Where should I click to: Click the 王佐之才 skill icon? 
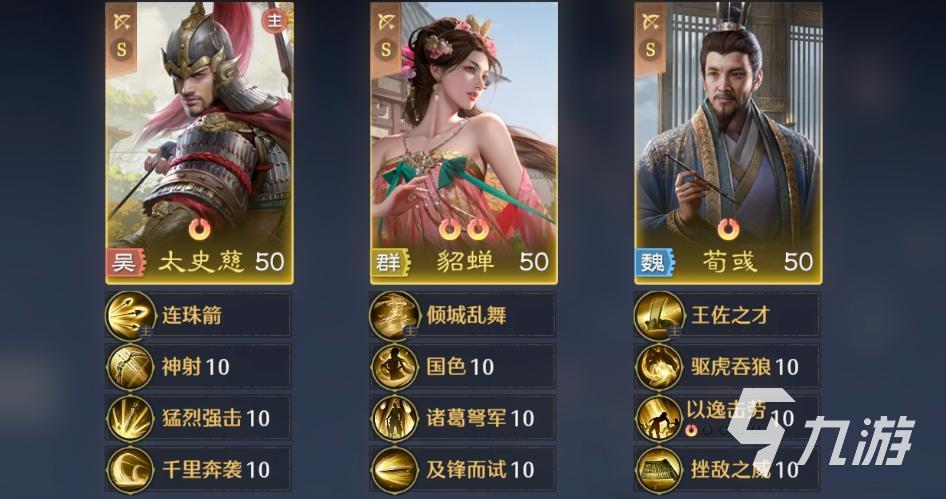click(x=659, y=315)
